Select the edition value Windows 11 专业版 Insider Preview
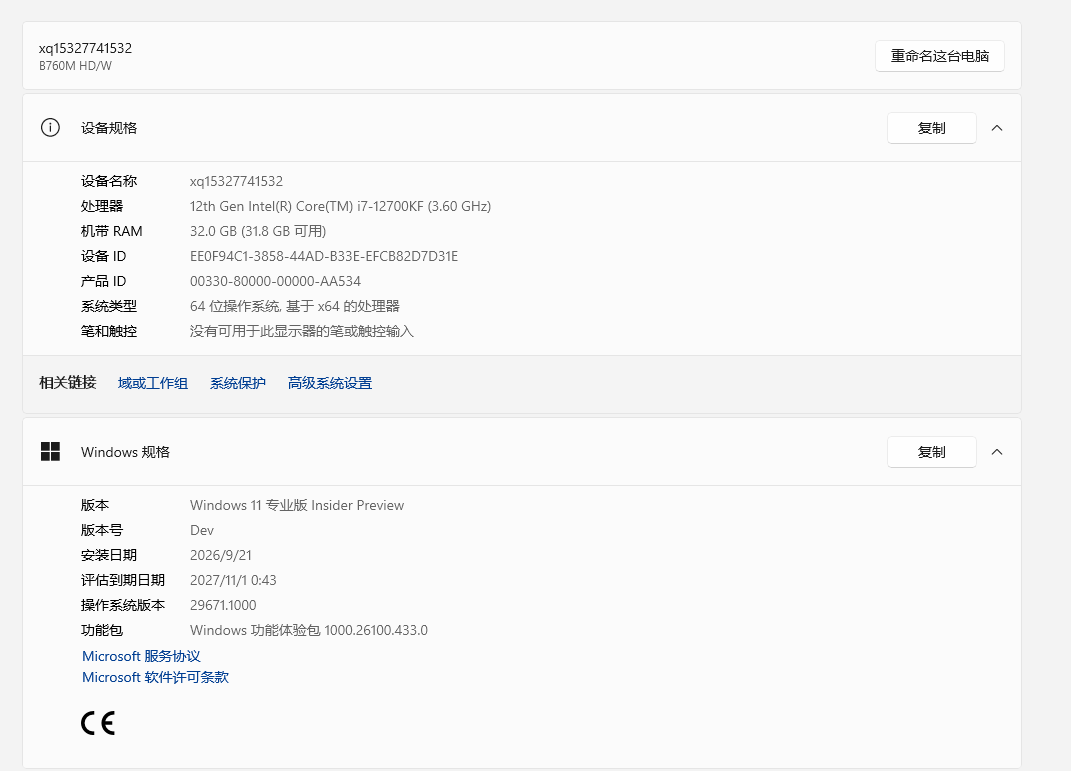The image size is (1071, 771). [297, 505]
